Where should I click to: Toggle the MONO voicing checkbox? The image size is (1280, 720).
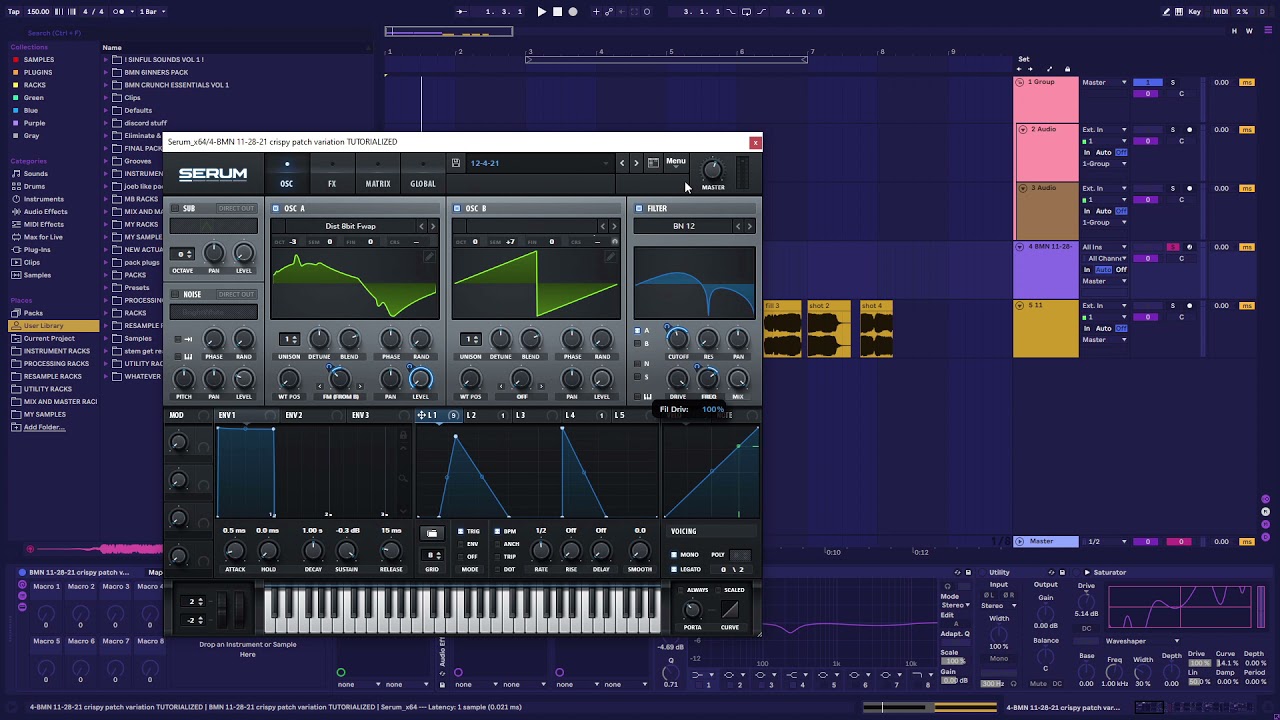(674, 554)
